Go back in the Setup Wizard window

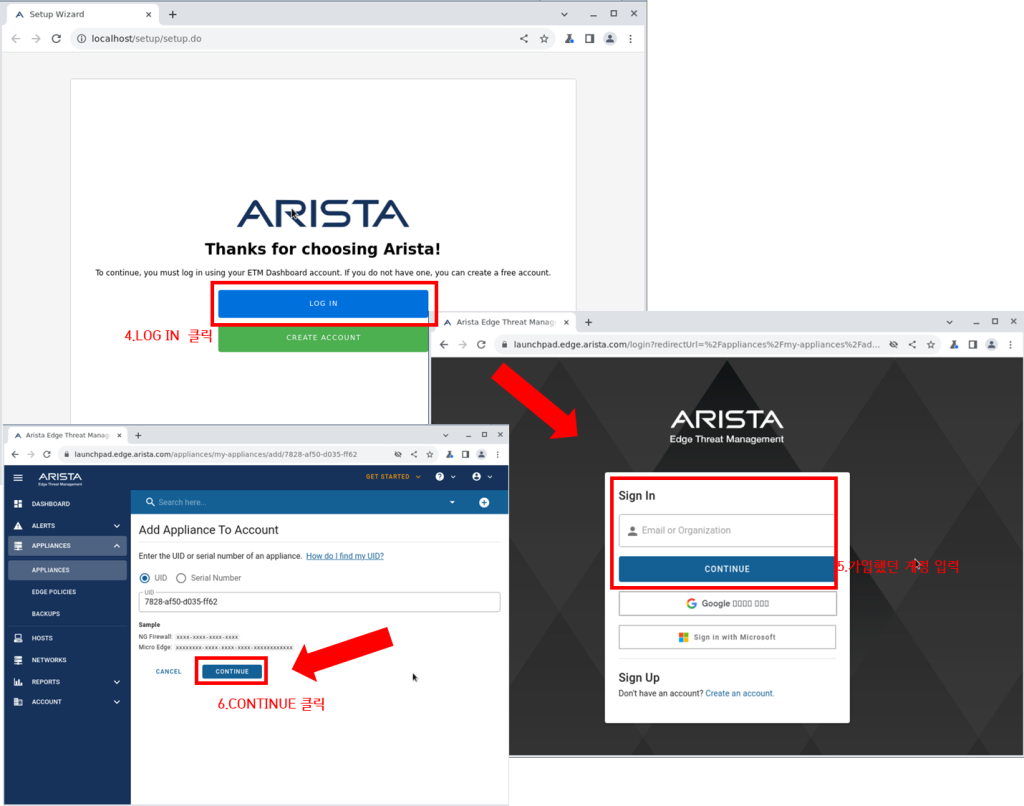point(16,39)
